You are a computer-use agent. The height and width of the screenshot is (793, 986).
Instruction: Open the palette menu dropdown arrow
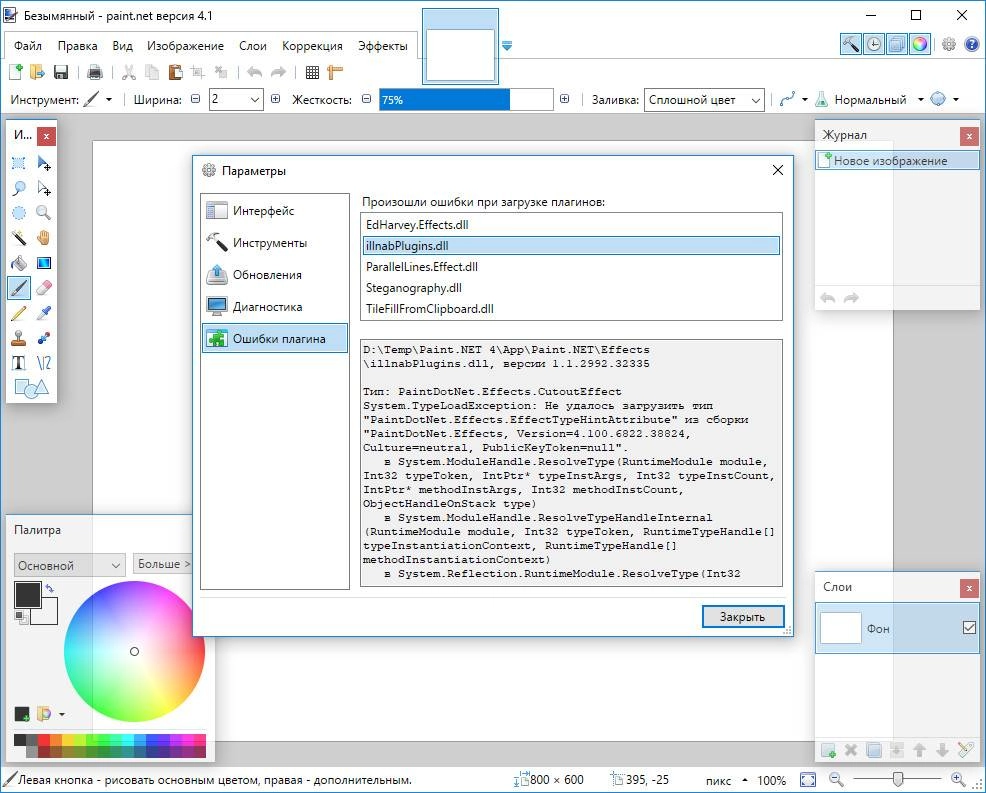click(62, 714)
